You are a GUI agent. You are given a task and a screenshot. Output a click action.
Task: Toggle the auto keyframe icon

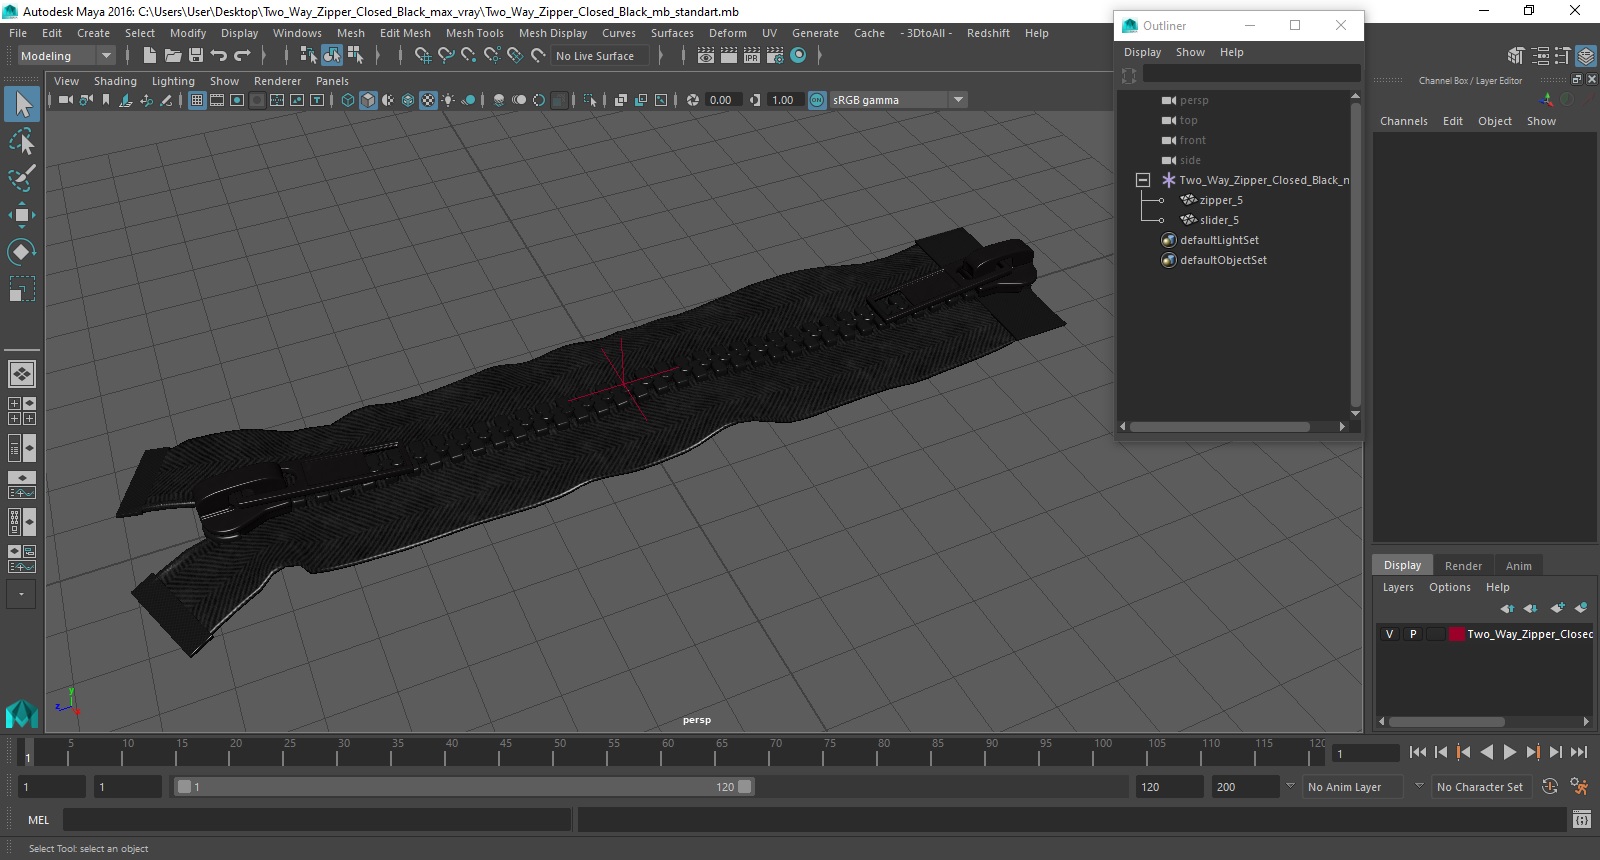coord(1550,787)
